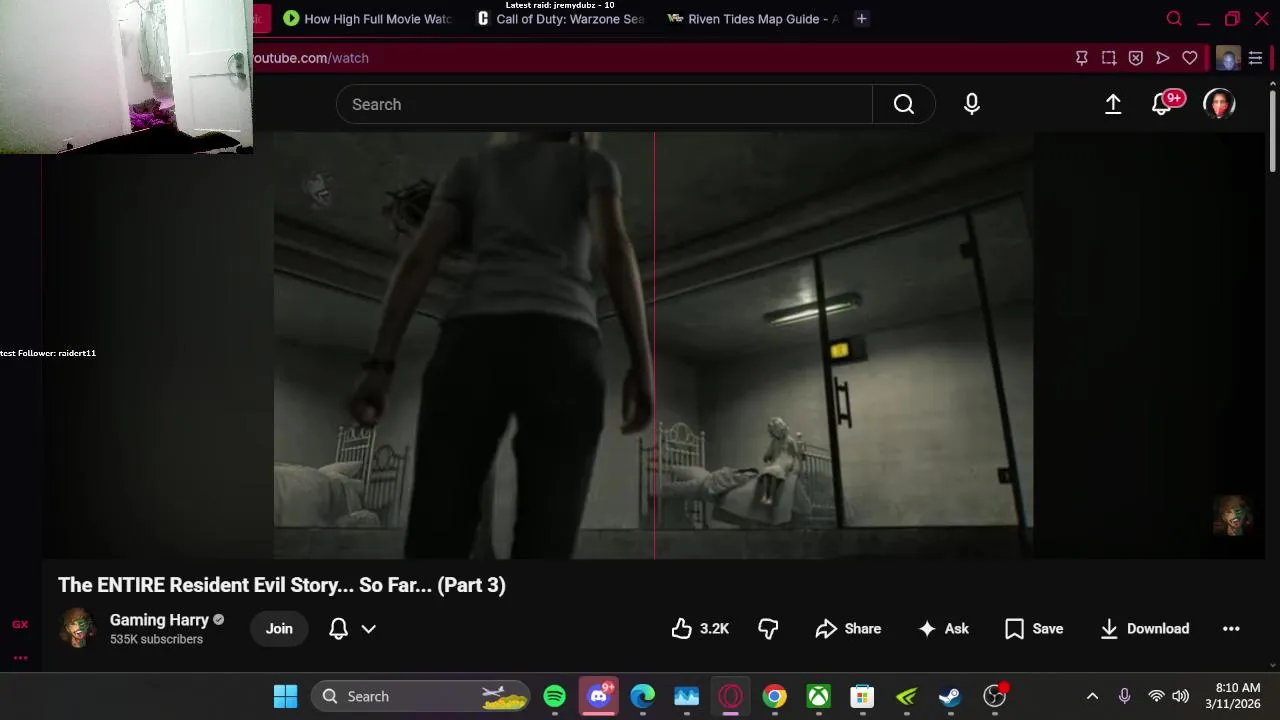Image resolution: width=1280 pixels, height=720 pixels.
Task: Open the Wi-Fi network tray icon
Action: click(1156, 696)
